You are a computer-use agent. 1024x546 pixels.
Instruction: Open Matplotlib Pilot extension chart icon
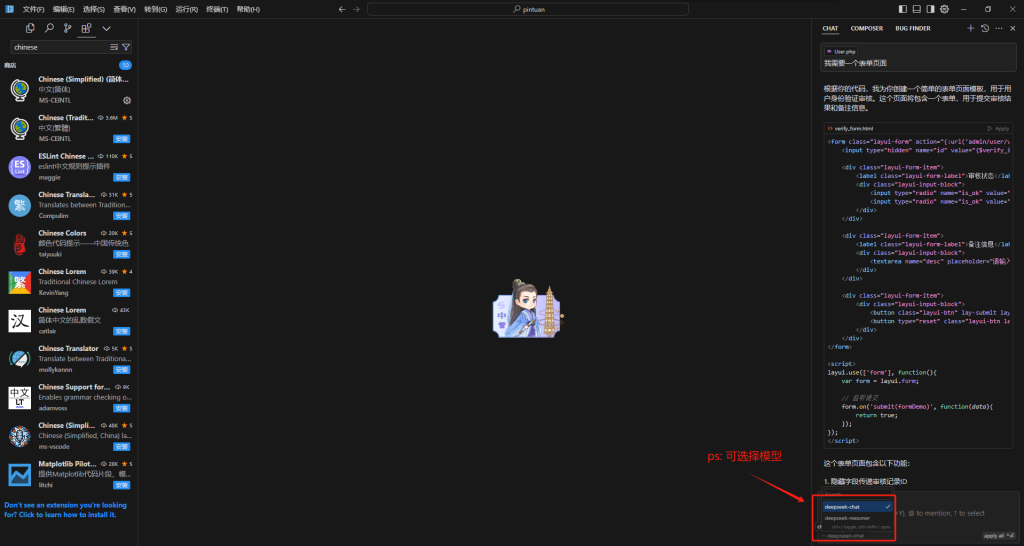pos(20,474)
